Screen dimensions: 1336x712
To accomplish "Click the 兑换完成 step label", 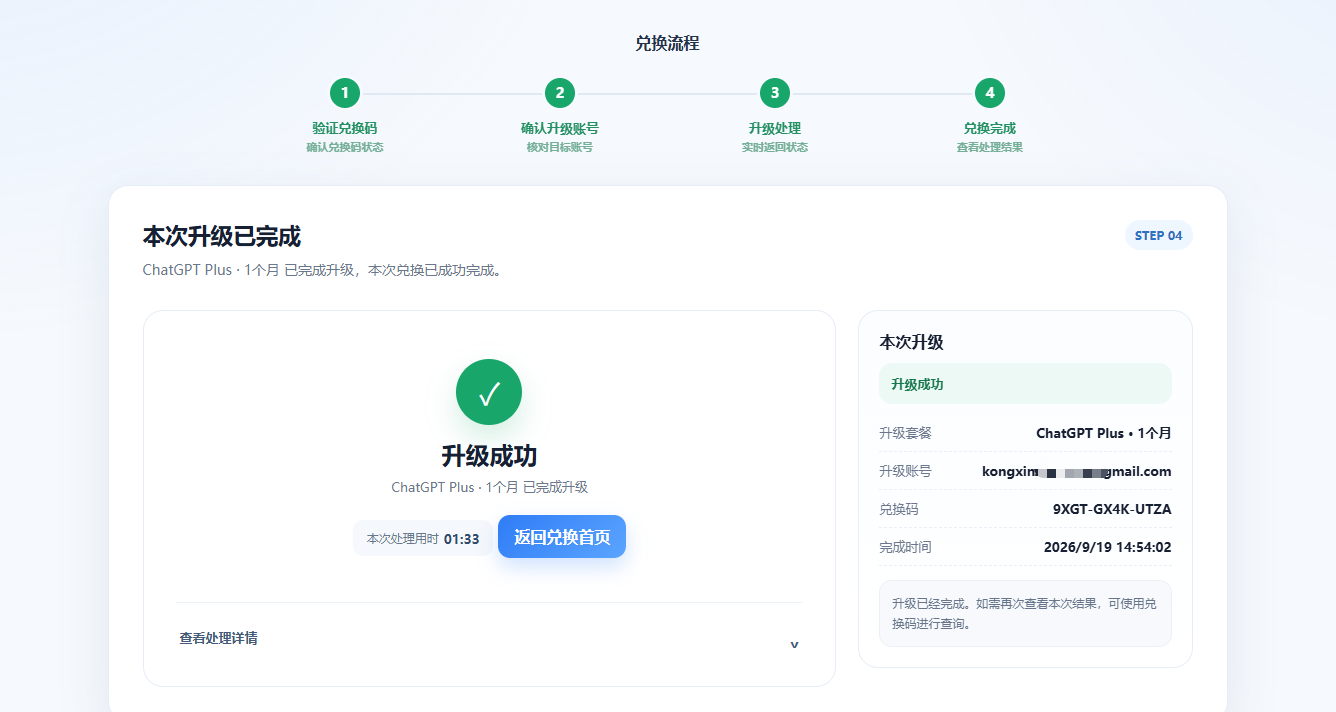I will (x=990, y=128).
